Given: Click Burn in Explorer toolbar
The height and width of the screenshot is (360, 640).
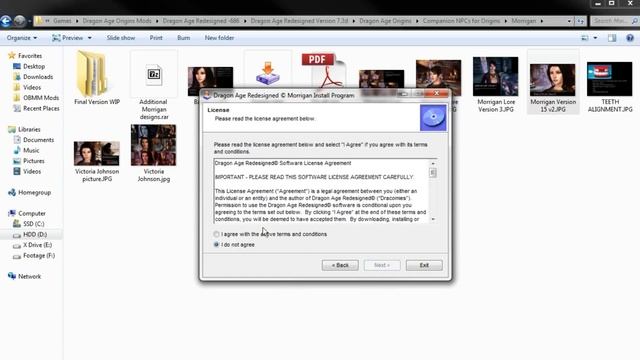Looking at the screenshot, I should [x=184, y=38].
